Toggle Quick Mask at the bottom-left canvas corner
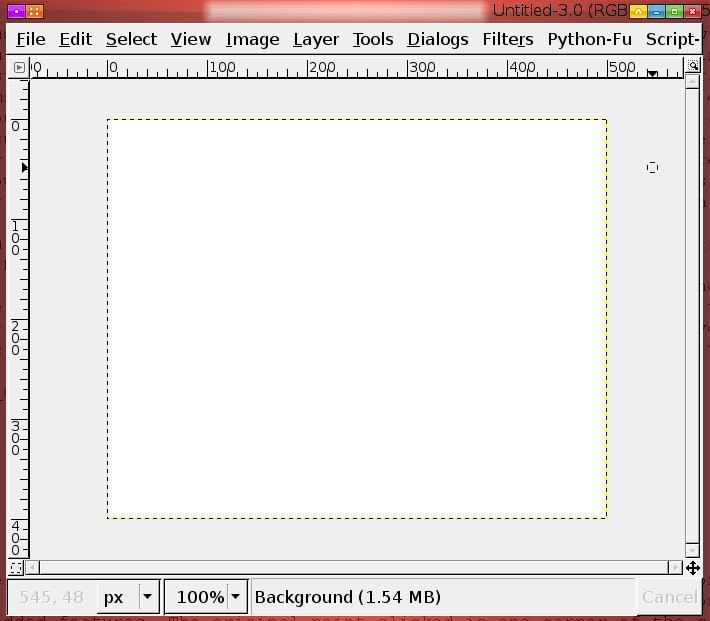The image size is (710, 621). [x=16, y=568]
